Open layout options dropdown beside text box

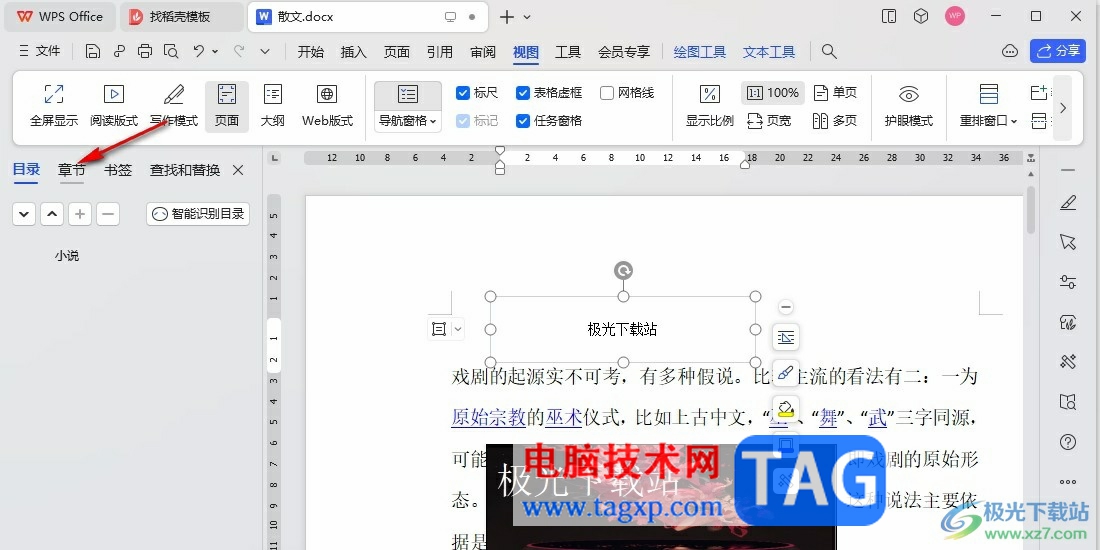pyautogui.click(x=458, y=328)
